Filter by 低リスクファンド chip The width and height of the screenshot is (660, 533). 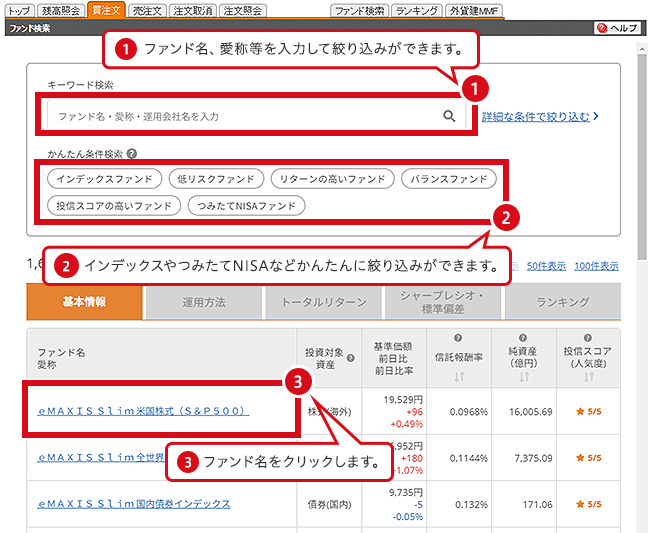(216, 179)
